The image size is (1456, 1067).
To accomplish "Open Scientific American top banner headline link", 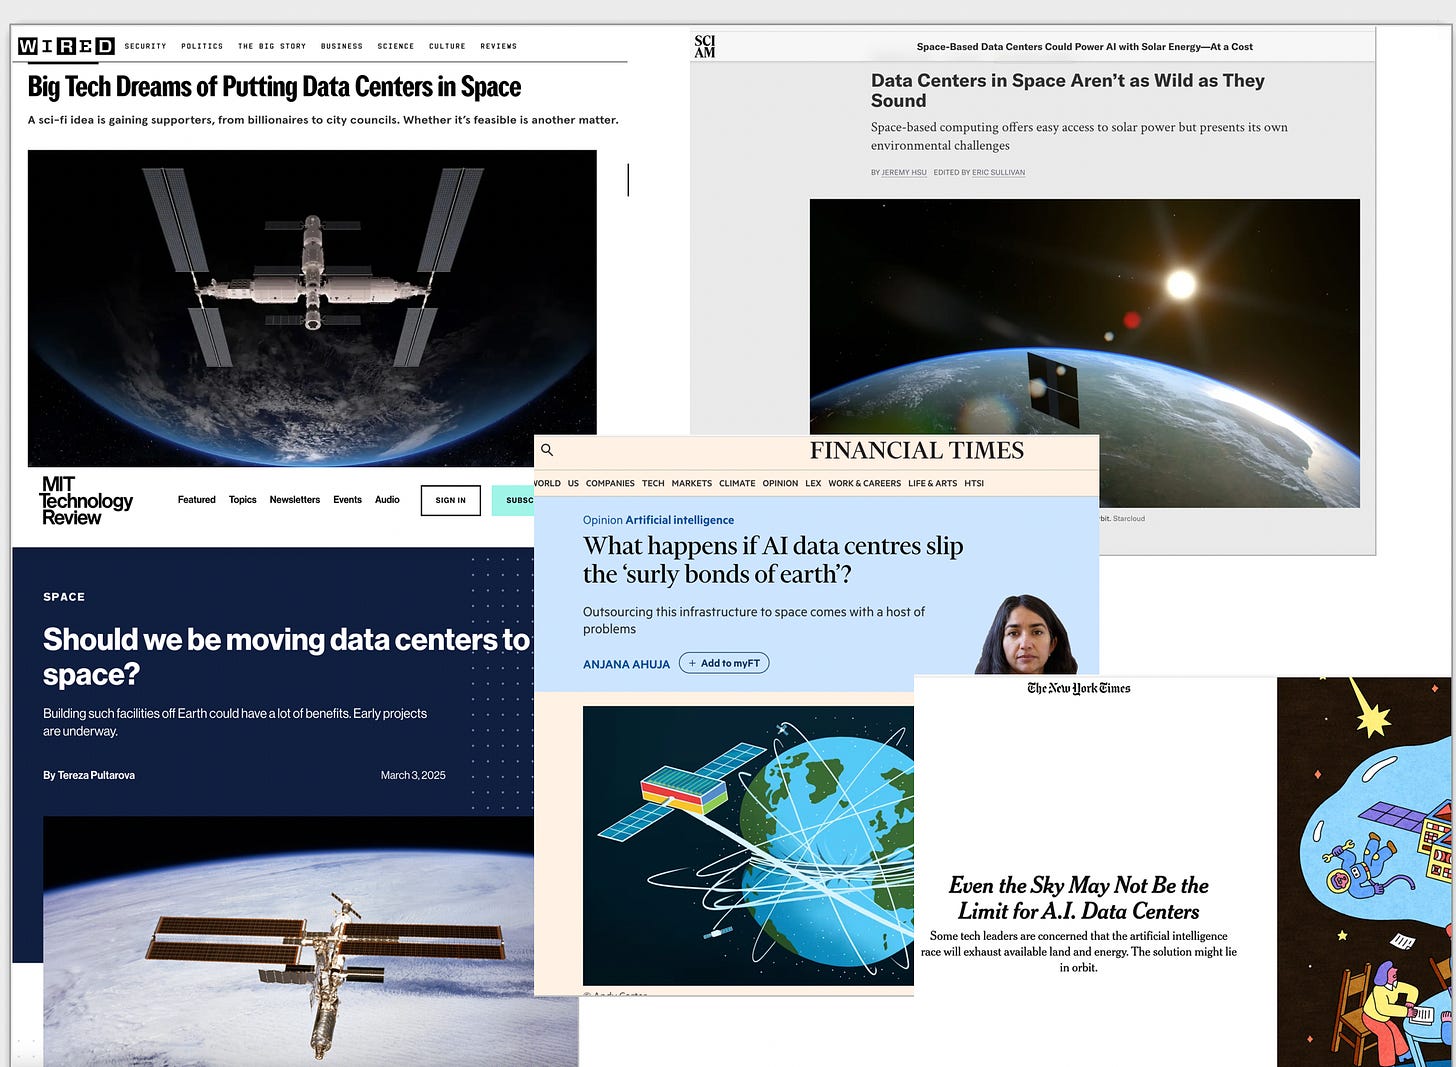I will pyautogui.click(x=1084, y=47).
